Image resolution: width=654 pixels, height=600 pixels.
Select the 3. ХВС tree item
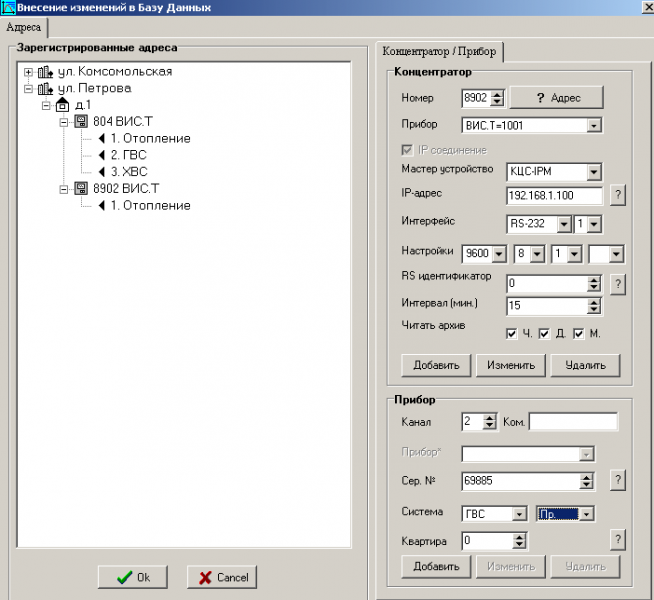(x=129, y=172)
